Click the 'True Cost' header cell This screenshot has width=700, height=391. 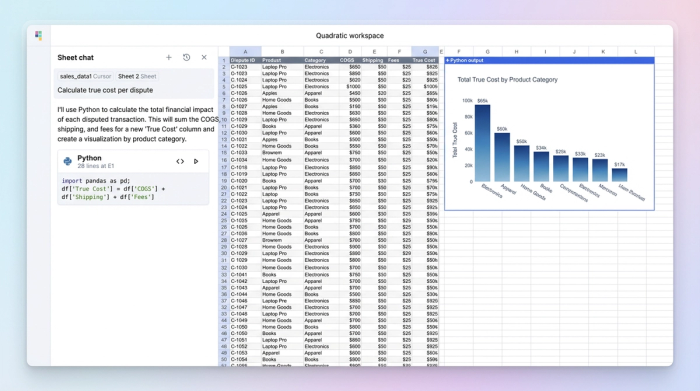click(425, 60)
